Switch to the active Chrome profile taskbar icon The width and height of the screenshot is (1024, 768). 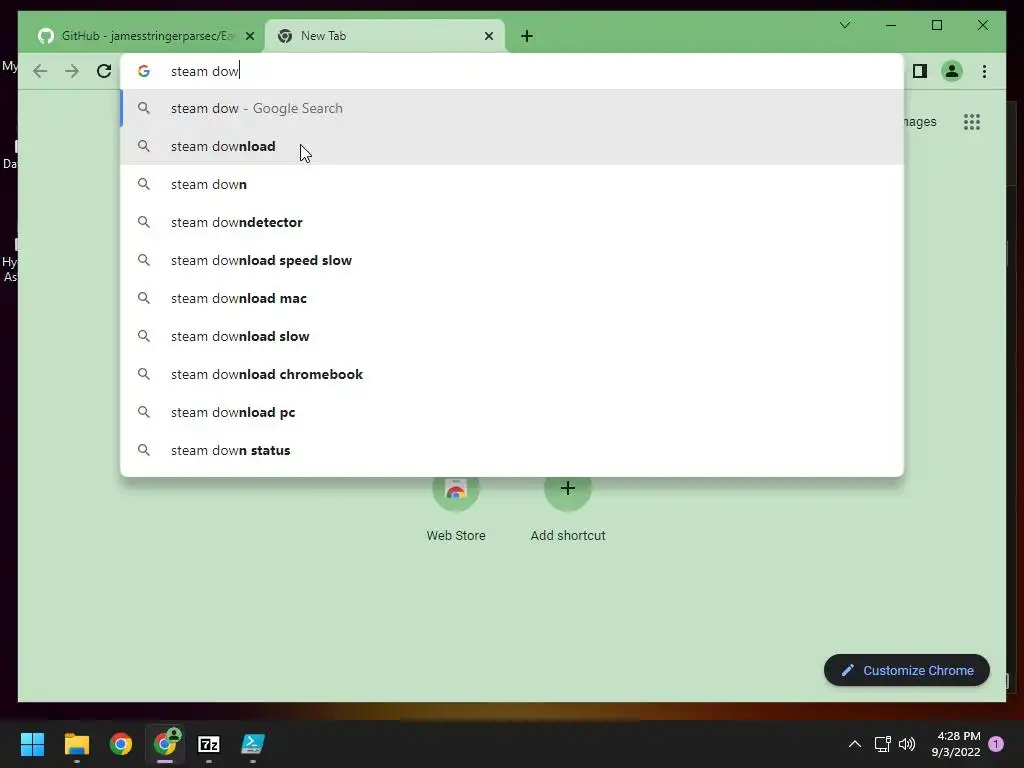[x=165, y=744]
